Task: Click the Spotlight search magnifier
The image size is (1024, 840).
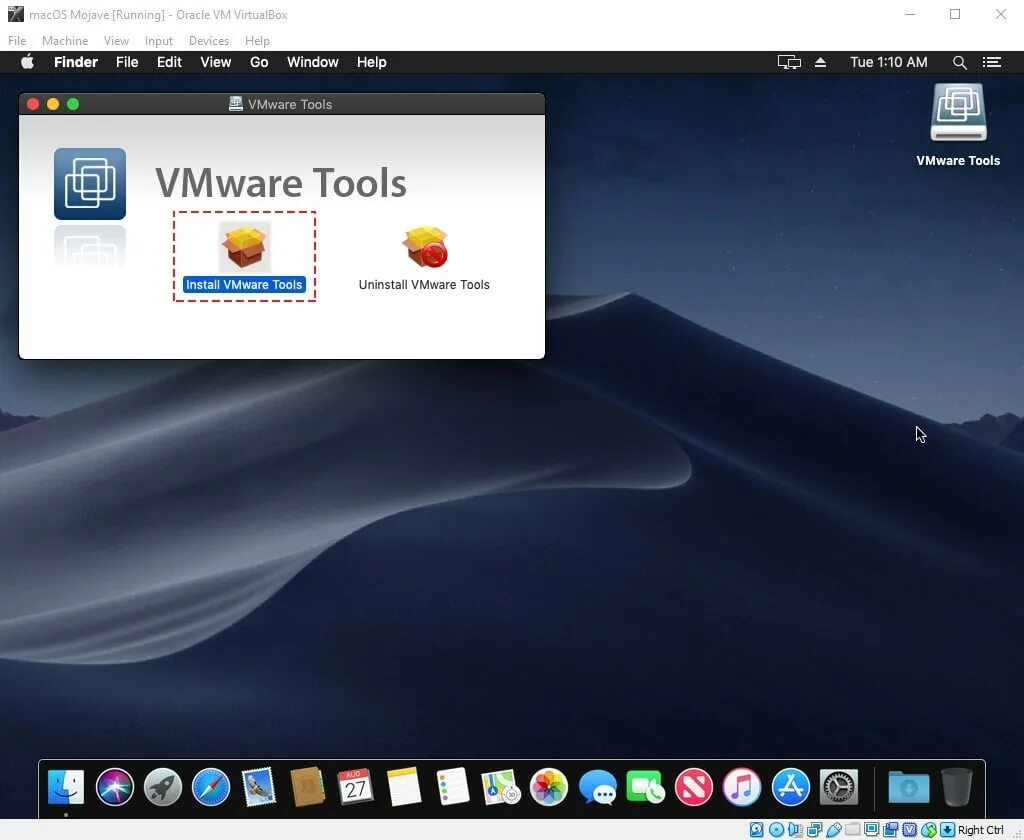Action: coord(959,62)
